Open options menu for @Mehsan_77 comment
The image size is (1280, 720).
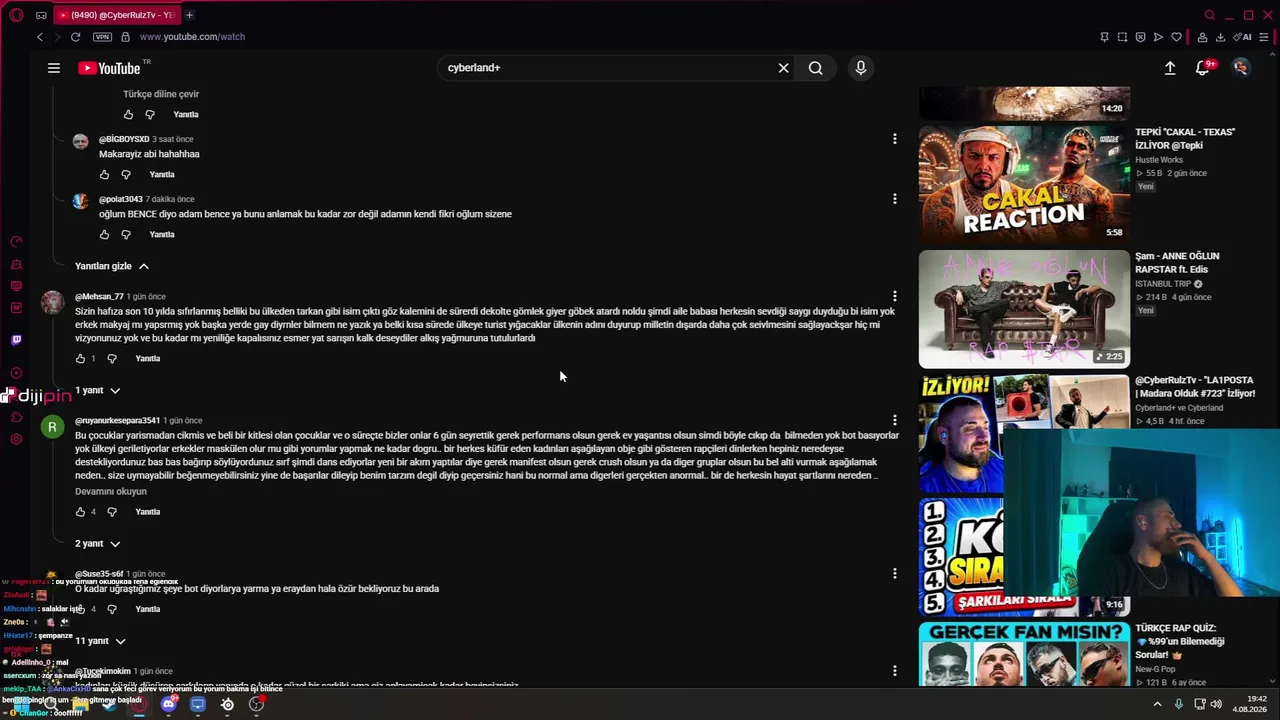(895, 296)
